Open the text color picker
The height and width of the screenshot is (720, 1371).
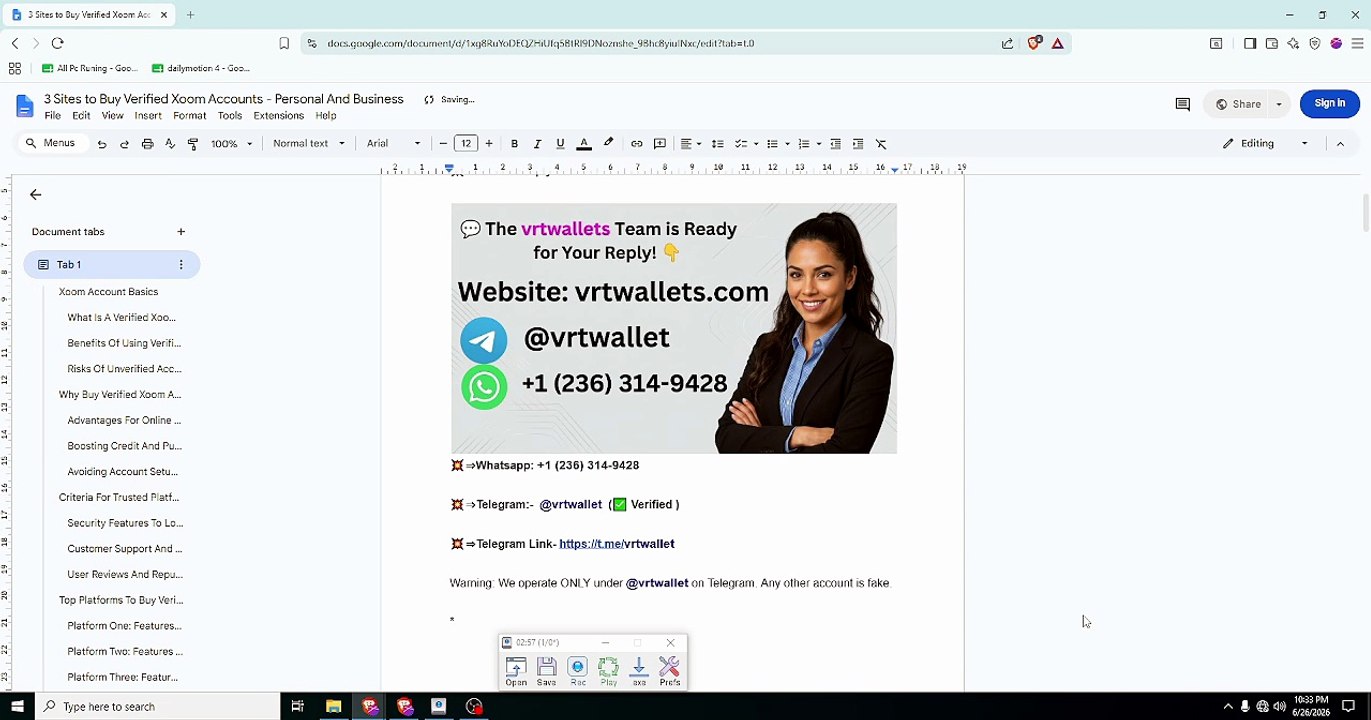click(584, 144)
